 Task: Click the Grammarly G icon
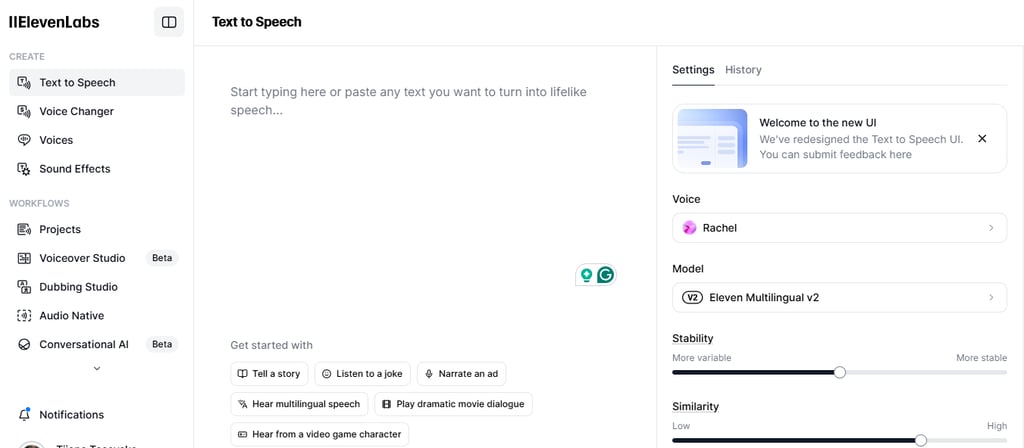point(606,275)
